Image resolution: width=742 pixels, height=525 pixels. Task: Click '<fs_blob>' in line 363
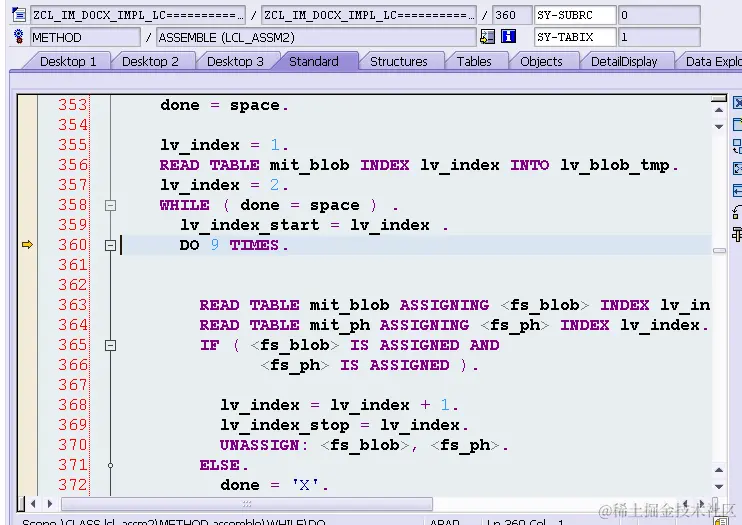tap(545, 305)
